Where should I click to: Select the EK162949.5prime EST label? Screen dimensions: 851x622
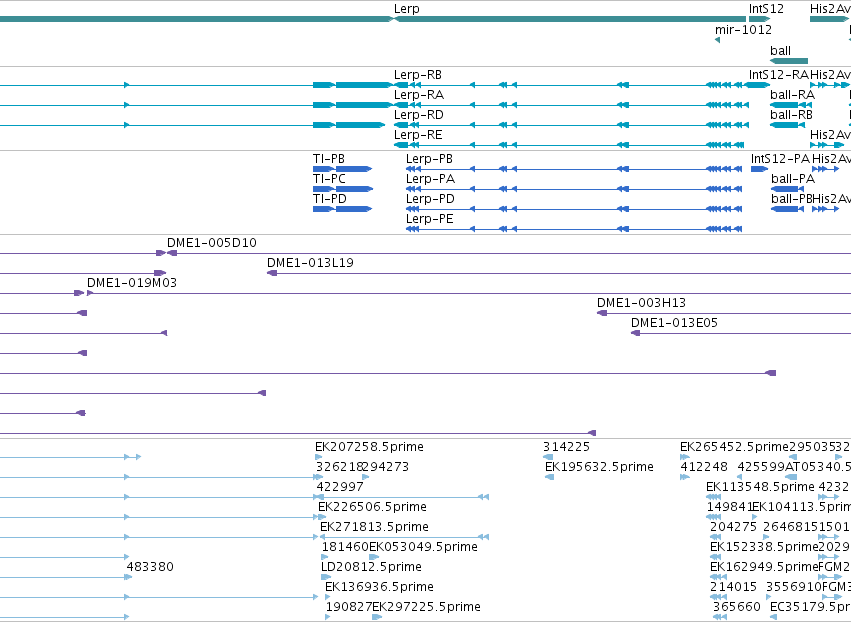(x=764, y=567)
